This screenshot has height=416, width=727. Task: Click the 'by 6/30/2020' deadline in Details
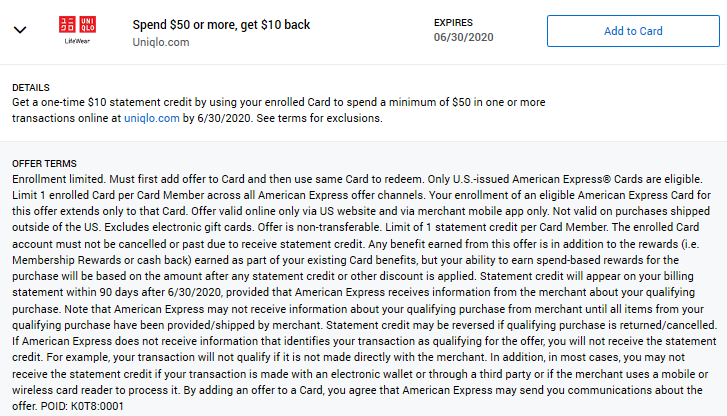pyautogui.click(x=218, y=118)
